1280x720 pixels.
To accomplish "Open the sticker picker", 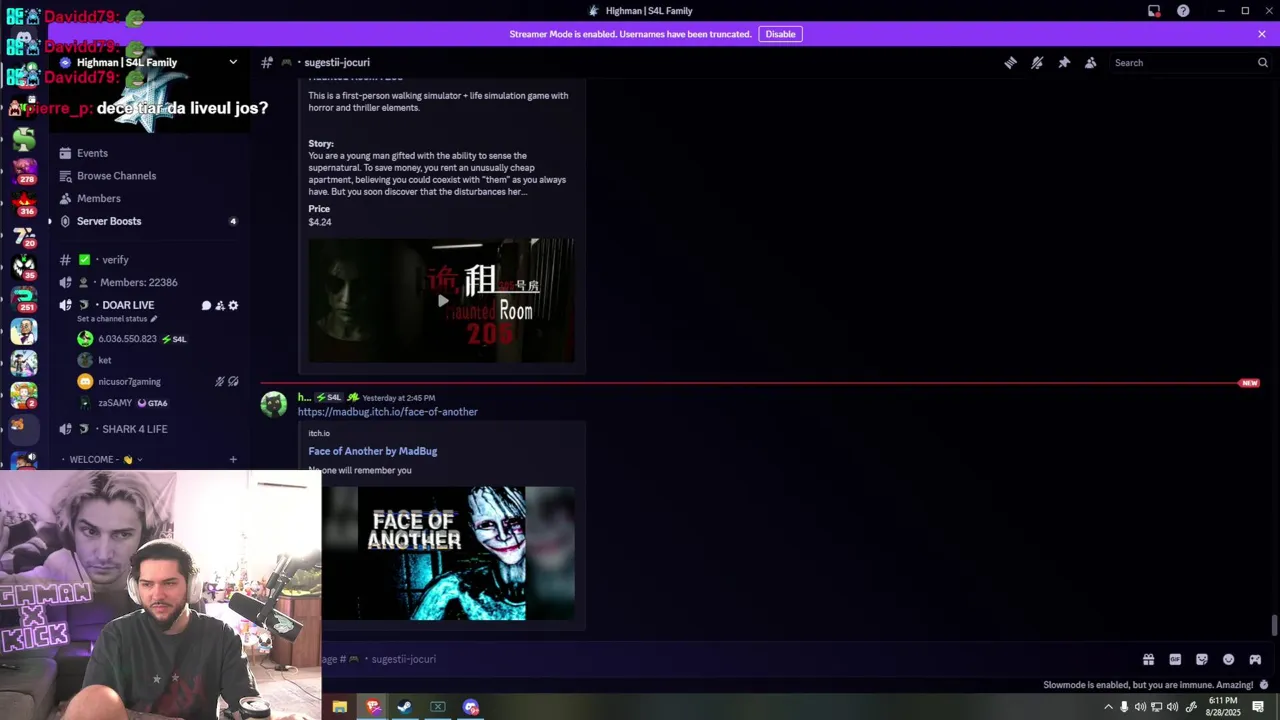I will click(x=1202, y=659).
